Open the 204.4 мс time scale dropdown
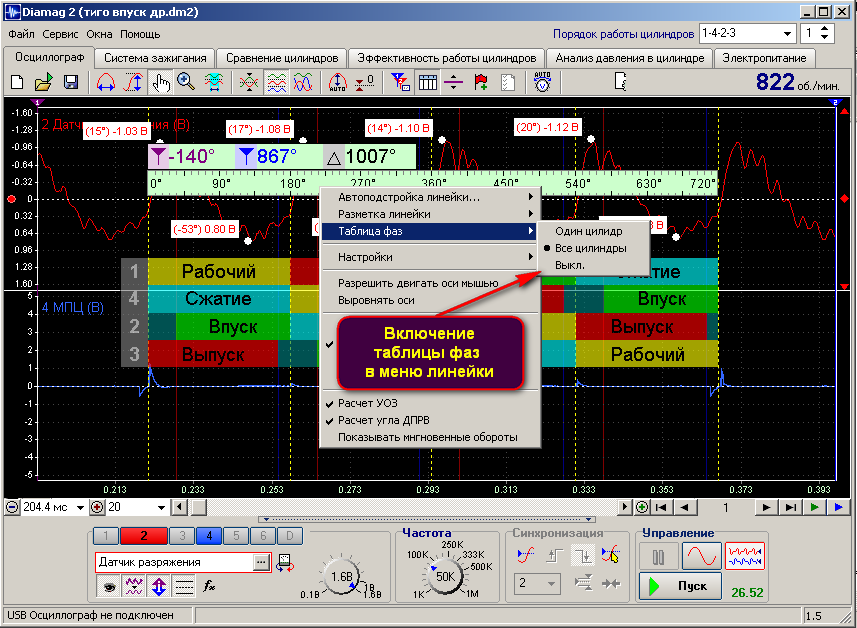Image resolution: width=857 pixels, height=628 pixels. click(80, 507)
